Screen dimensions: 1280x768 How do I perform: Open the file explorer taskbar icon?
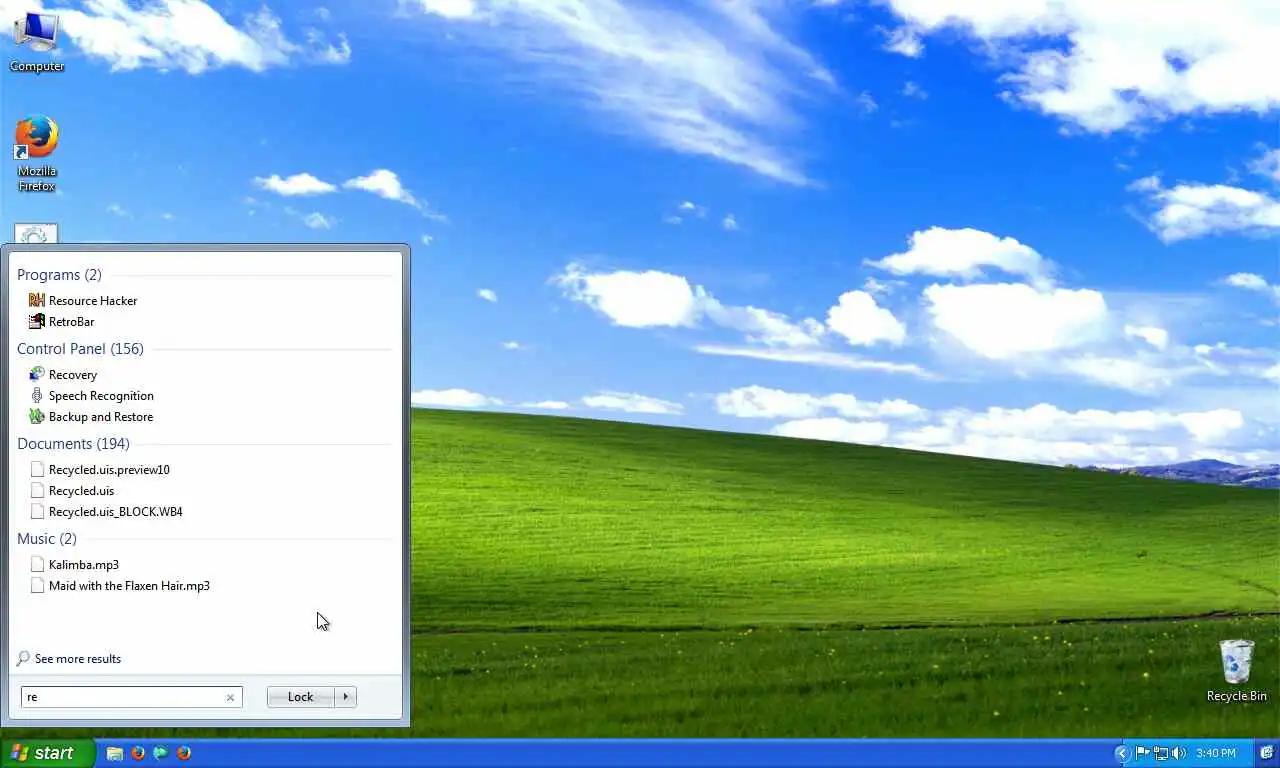coord(115,753)
